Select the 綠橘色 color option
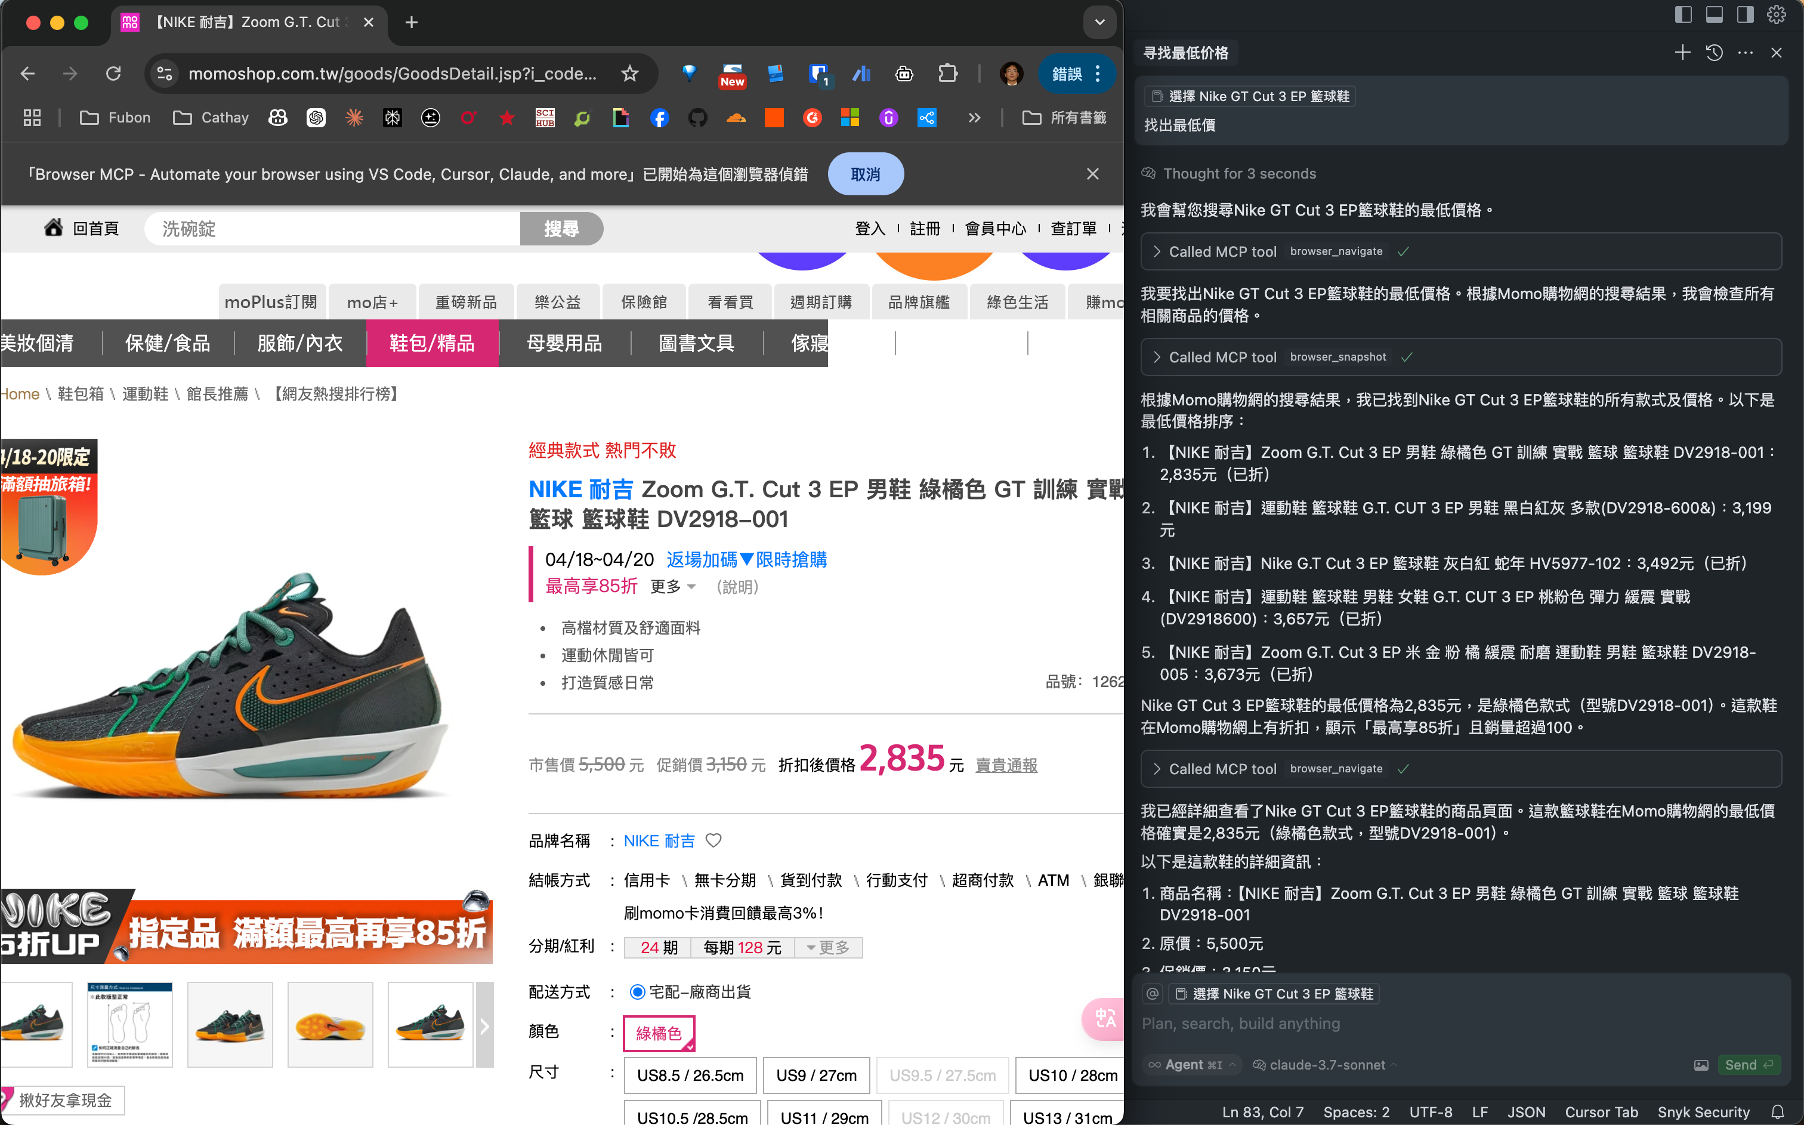Screen dimensions: 1804x1125 [658, 1033]
